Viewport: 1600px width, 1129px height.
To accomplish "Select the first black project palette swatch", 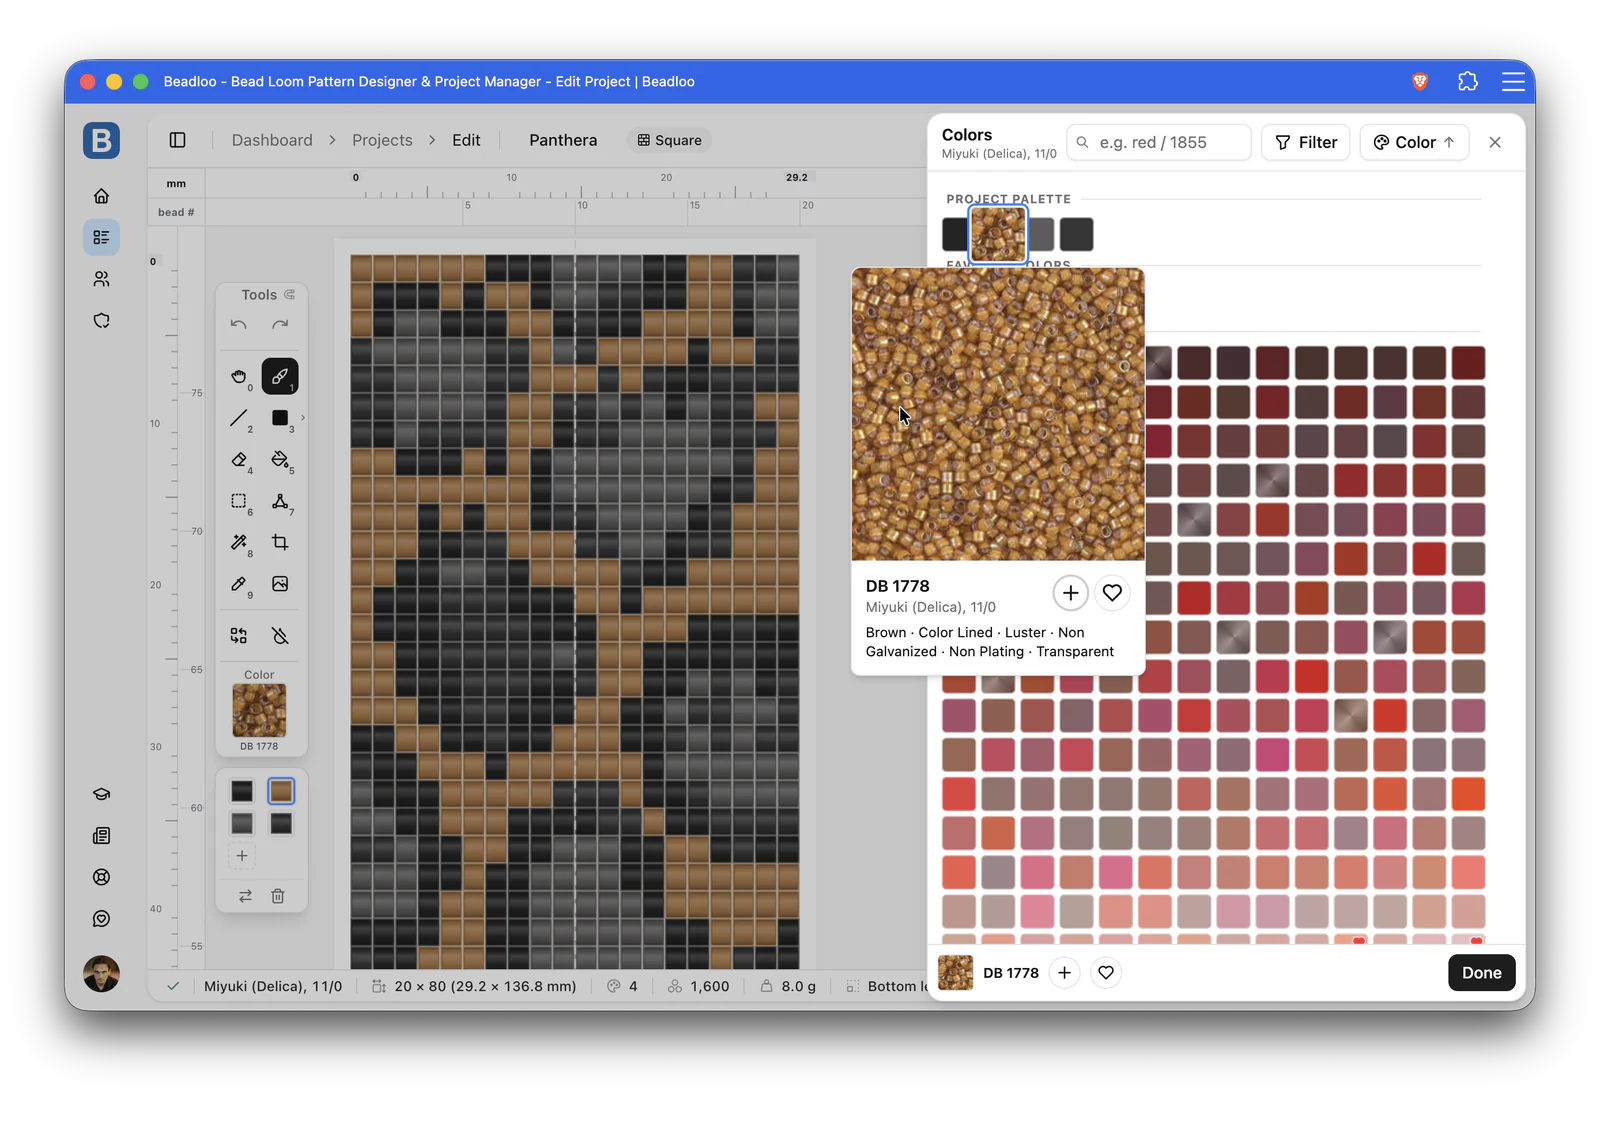I will [955, 234].
